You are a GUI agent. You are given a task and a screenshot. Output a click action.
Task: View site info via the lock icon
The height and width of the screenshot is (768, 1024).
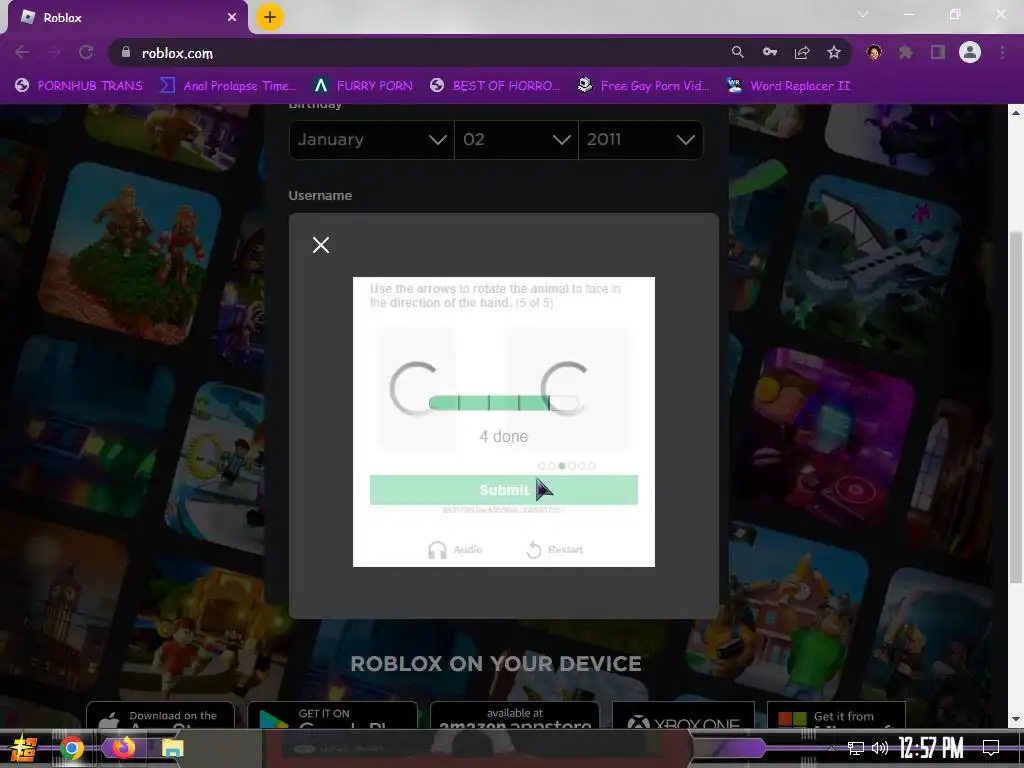[x=126, y=53]
